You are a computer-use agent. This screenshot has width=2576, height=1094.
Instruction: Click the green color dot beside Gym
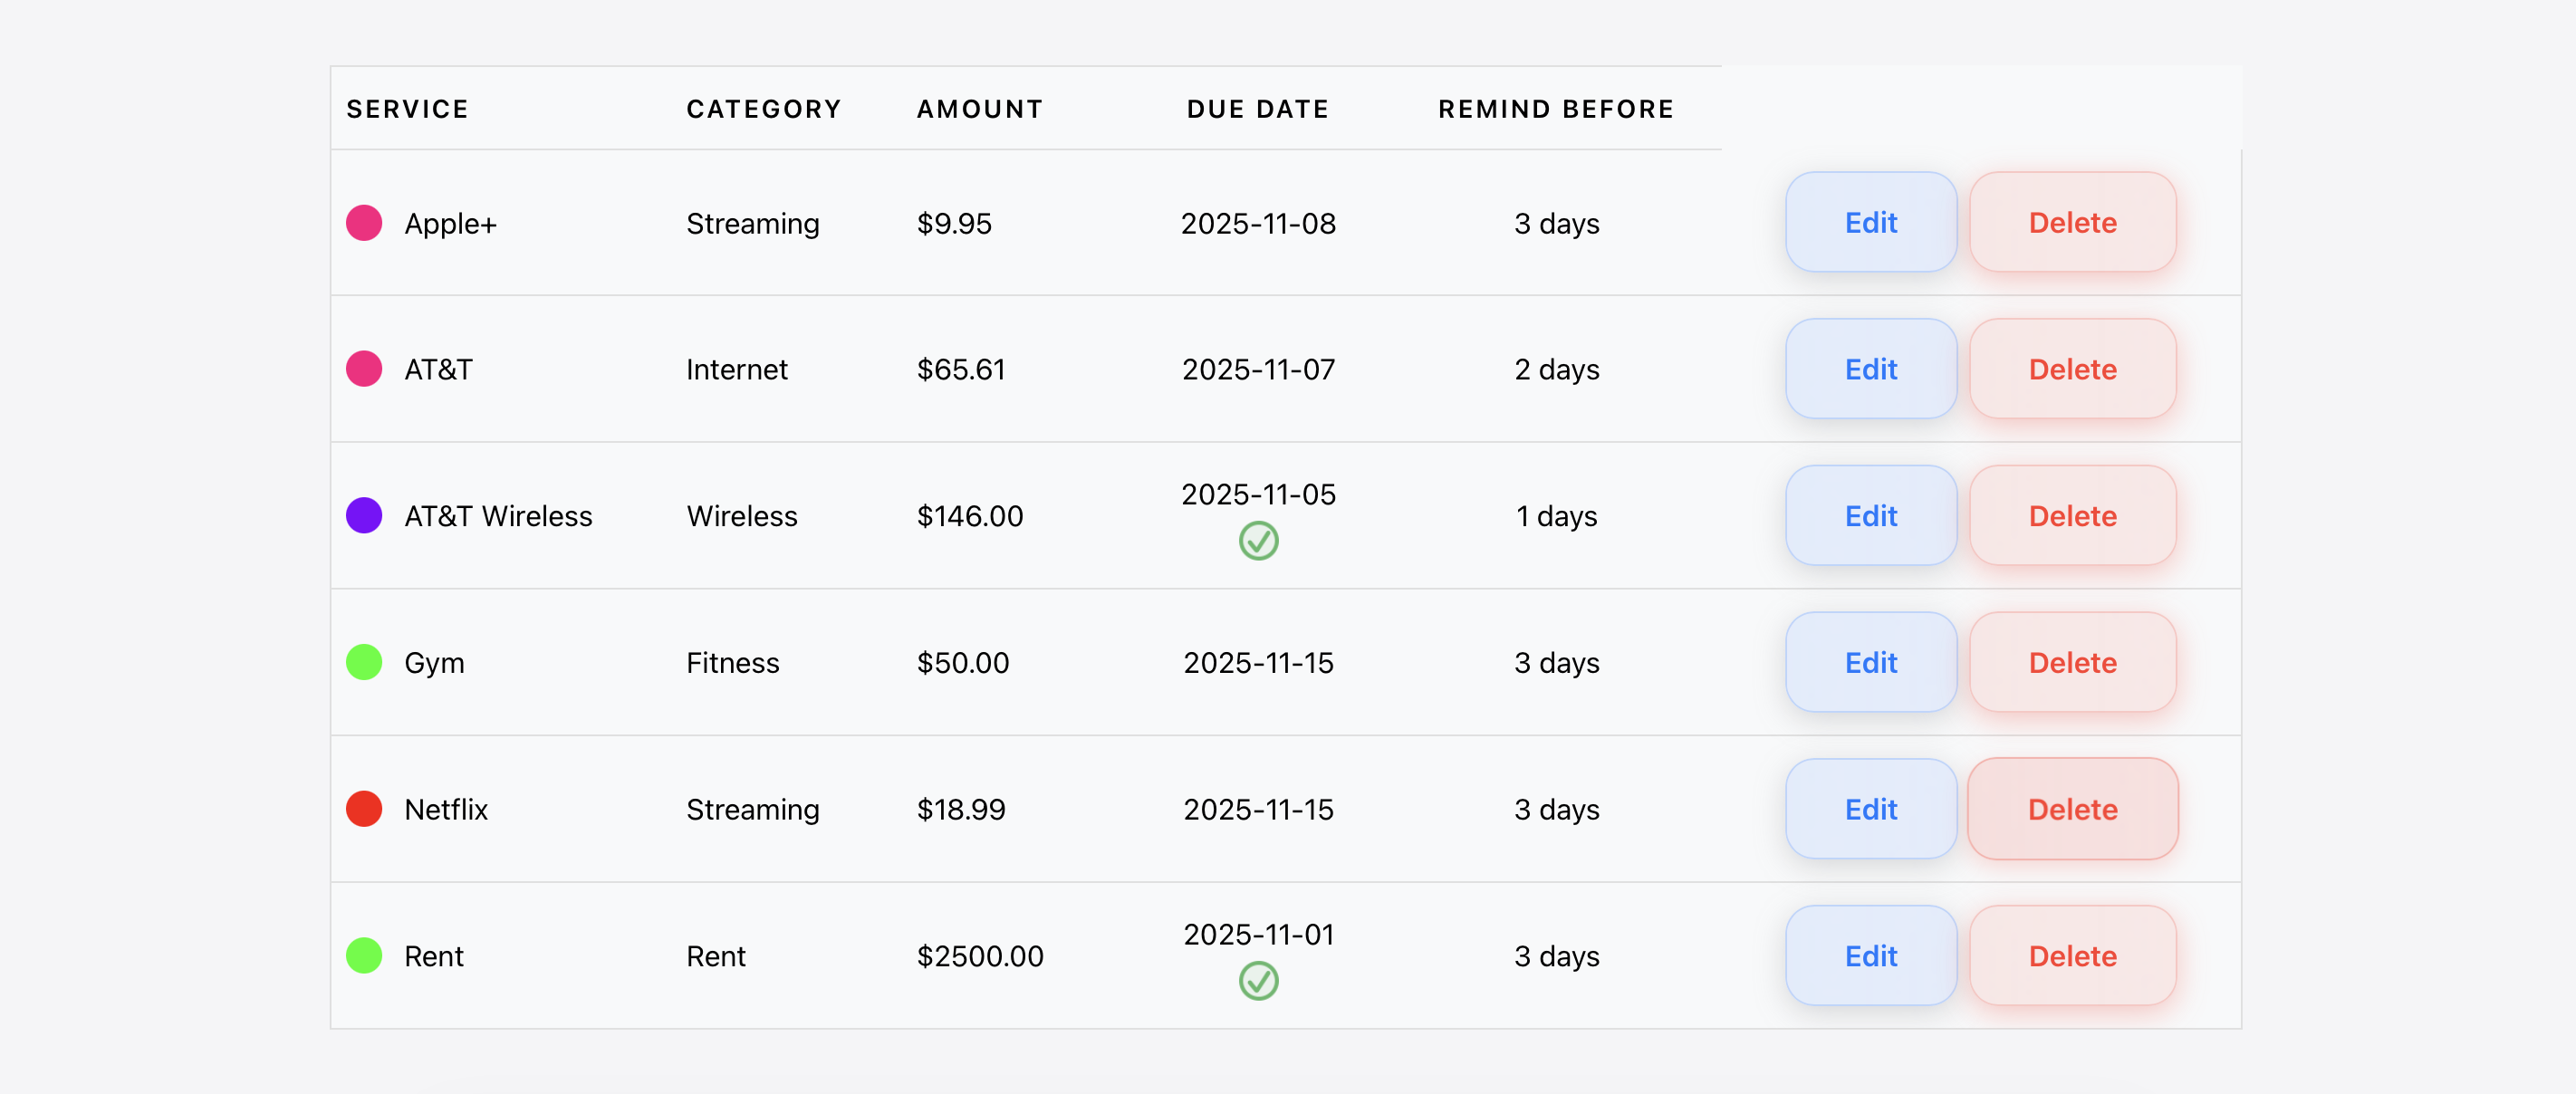[364, 662]
